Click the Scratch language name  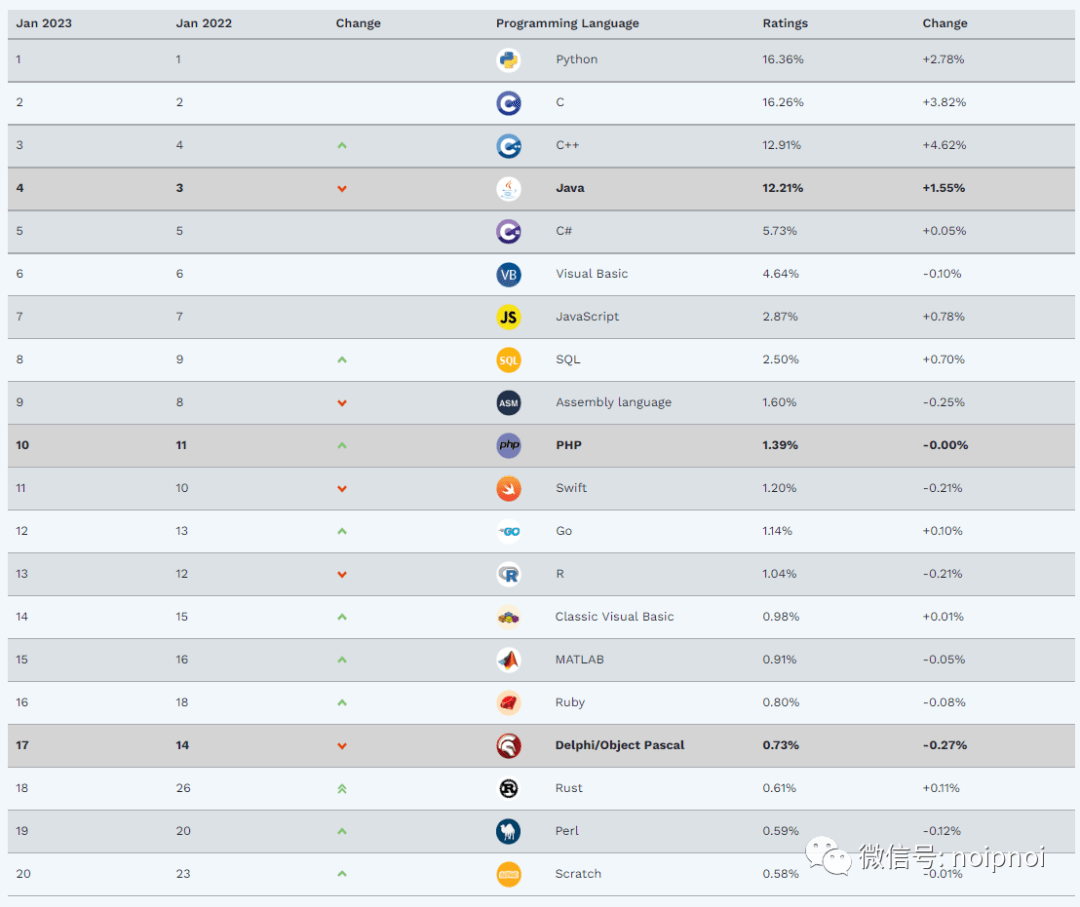[x=579, y=874]
